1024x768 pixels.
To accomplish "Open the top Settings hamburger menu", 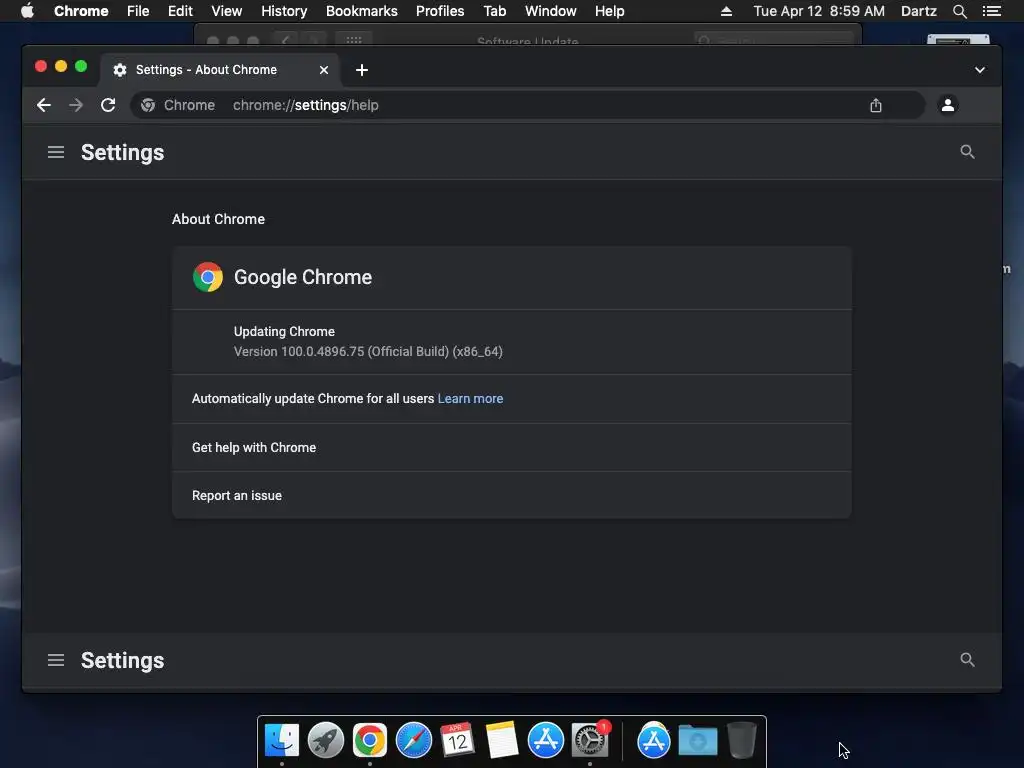I will [x=56, y=152].
